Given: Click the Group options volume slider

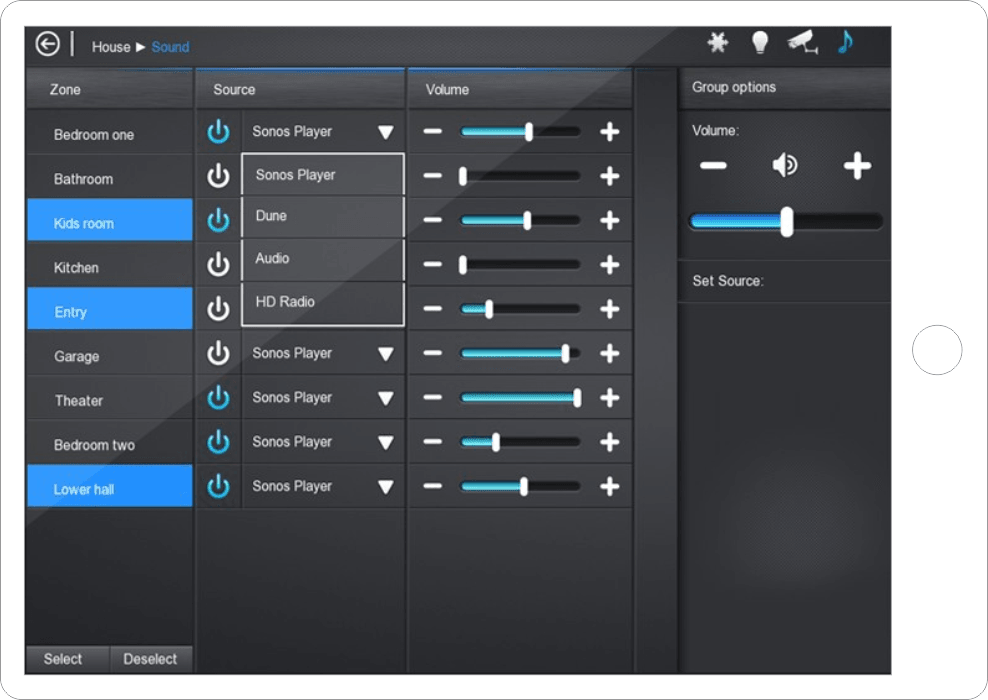Looking at the screenshot, I should [x=786, y=222].
